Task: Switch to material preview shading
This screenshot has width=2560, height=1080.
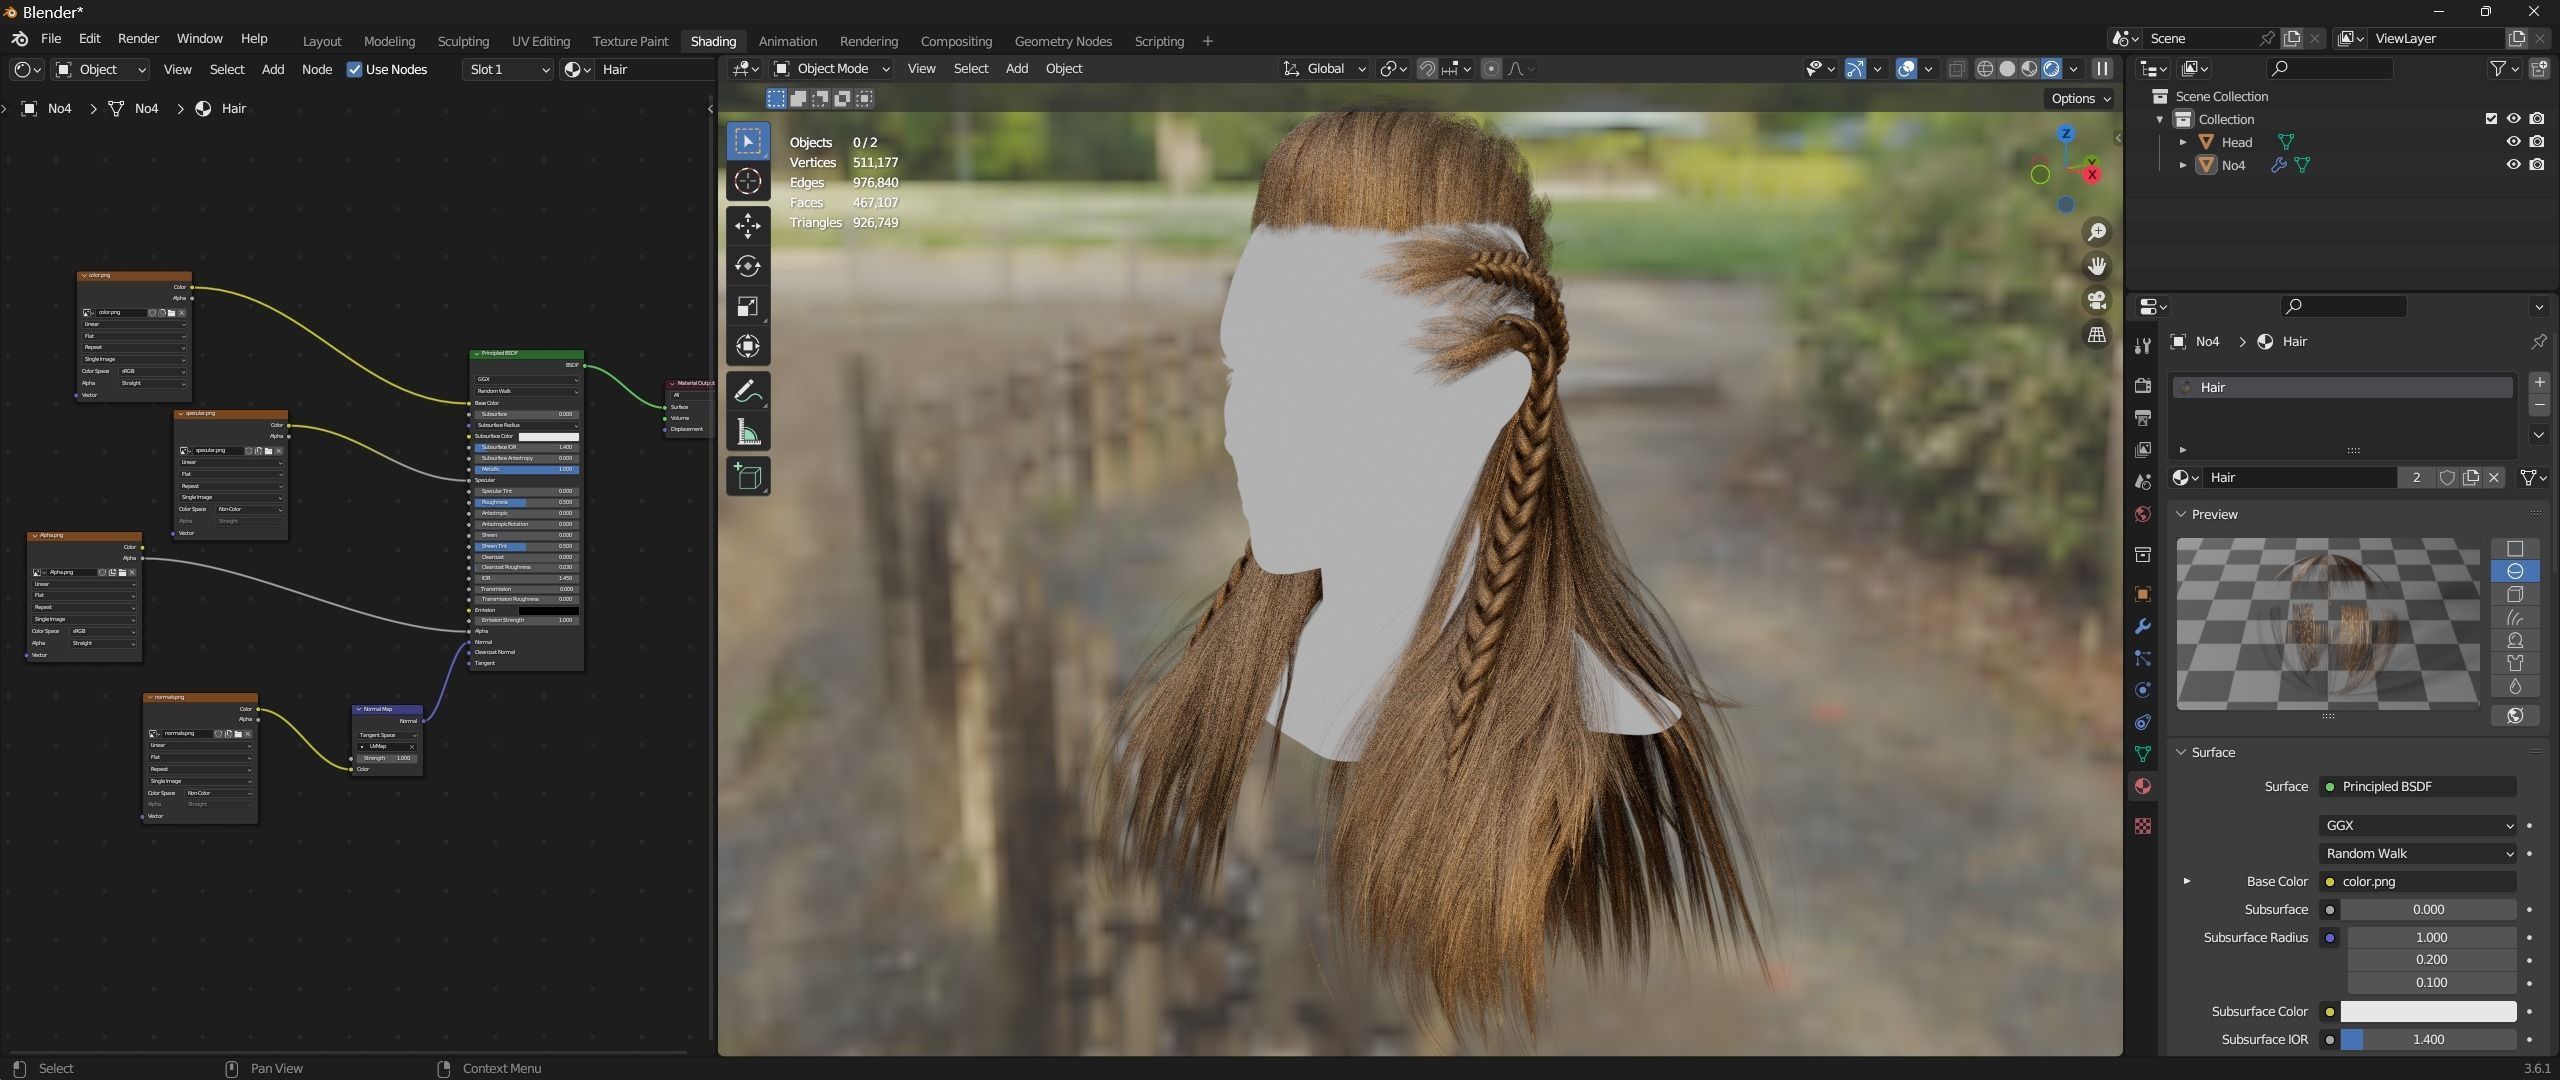Action: point(2029,69)
